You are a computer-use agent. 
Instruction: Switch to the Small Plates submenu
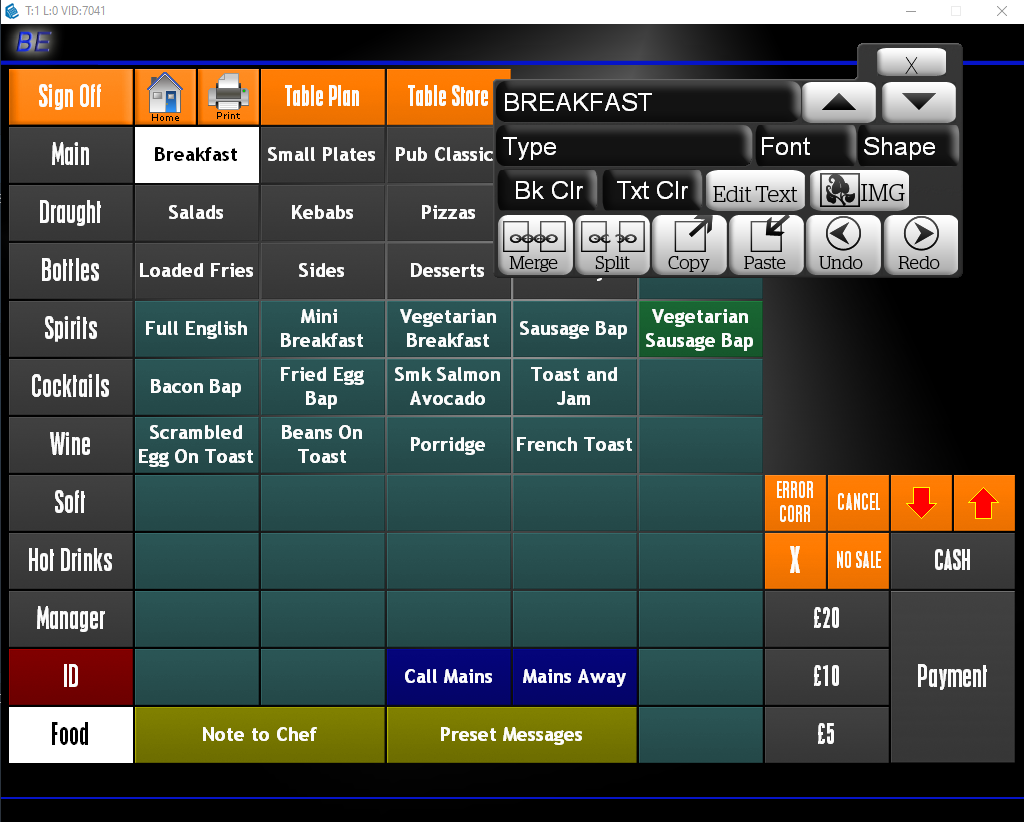(x=322, y=155)
